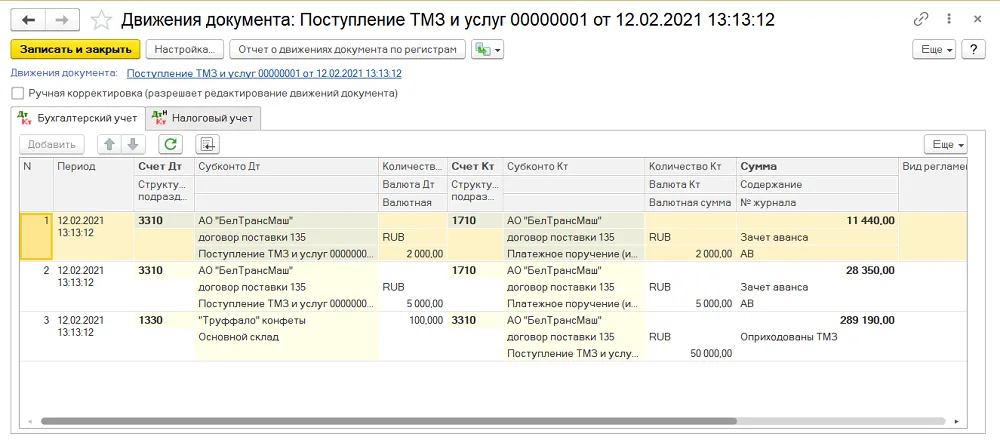Screen dimensions: 1000x446
Task: Click the scrollbar left arrow
Action: pos(29,422)
